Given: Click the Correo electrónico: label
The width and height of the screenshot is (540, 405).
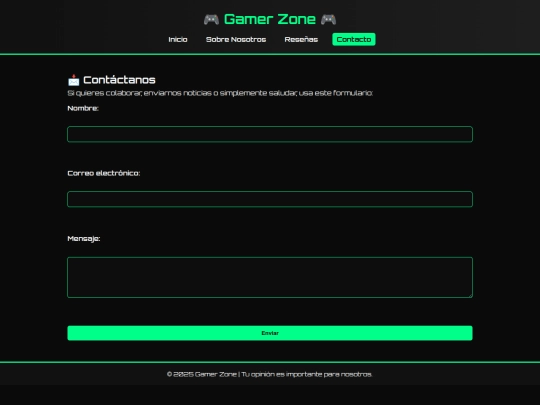Looking at the screenshot, I should (x=104, y=173).
